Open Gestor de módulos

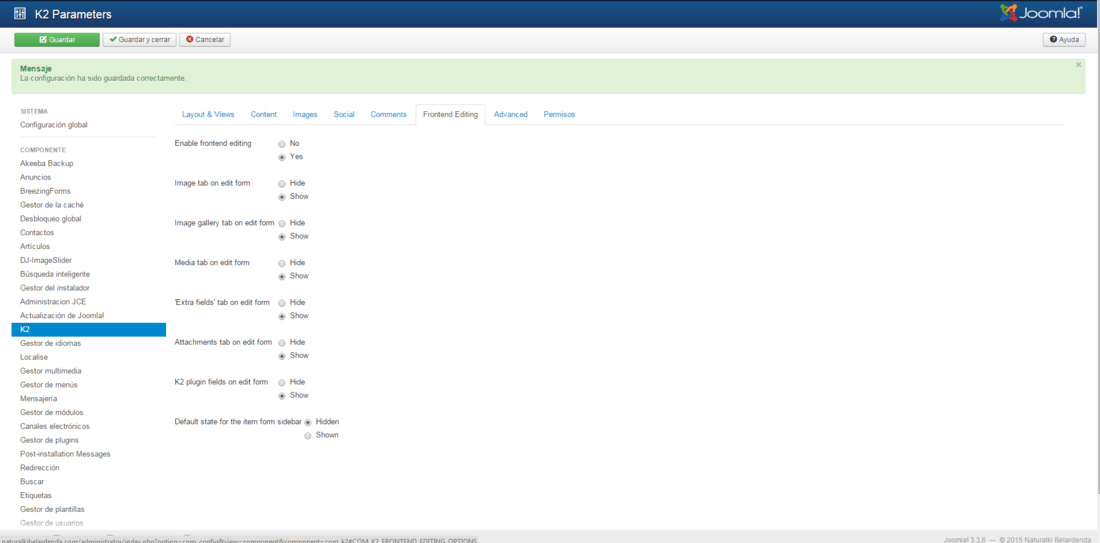click(51, 413)
